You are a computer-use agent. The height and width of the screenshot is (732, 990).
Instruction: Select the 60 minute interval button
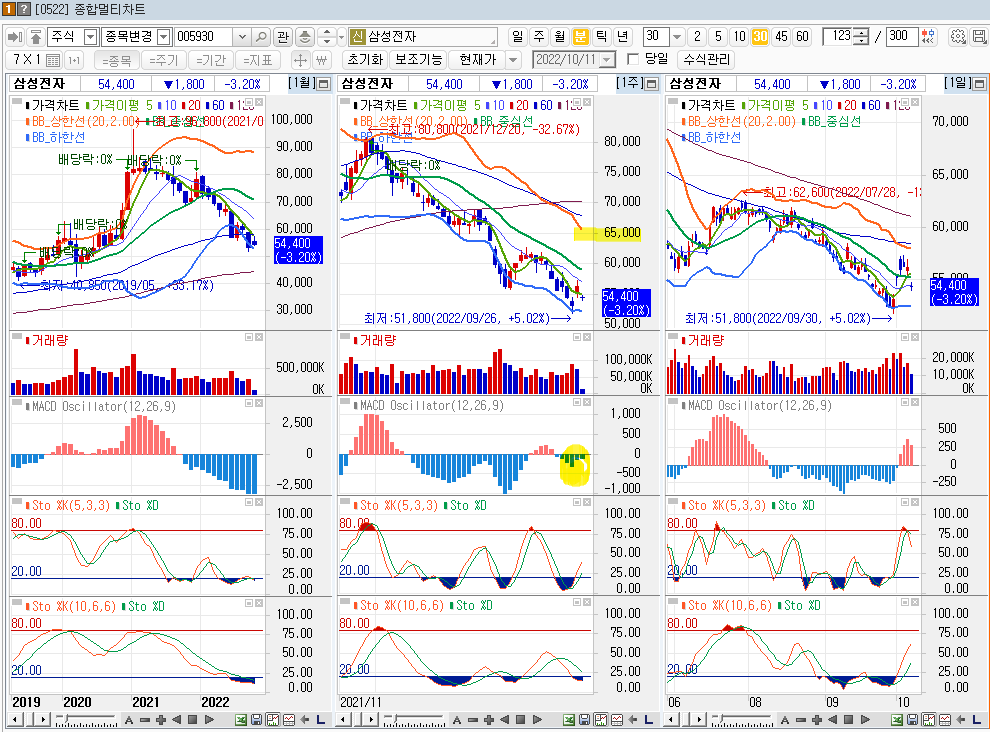802,37
